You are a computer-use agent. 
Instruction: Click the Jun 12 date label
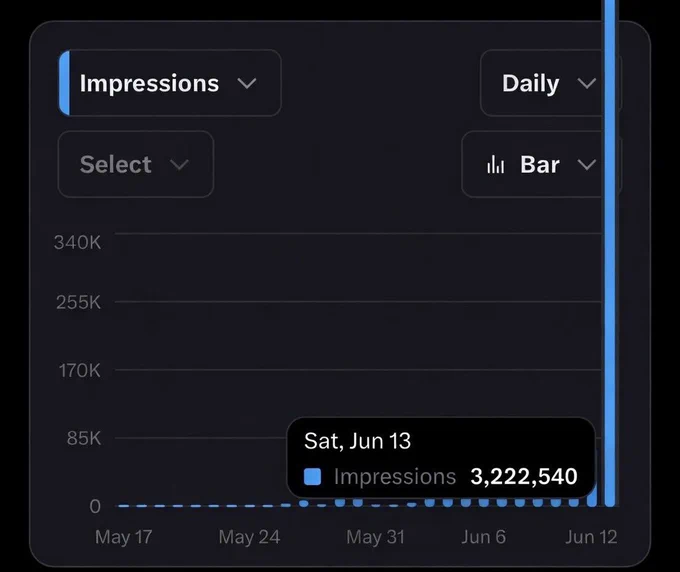tap(591, 537)
